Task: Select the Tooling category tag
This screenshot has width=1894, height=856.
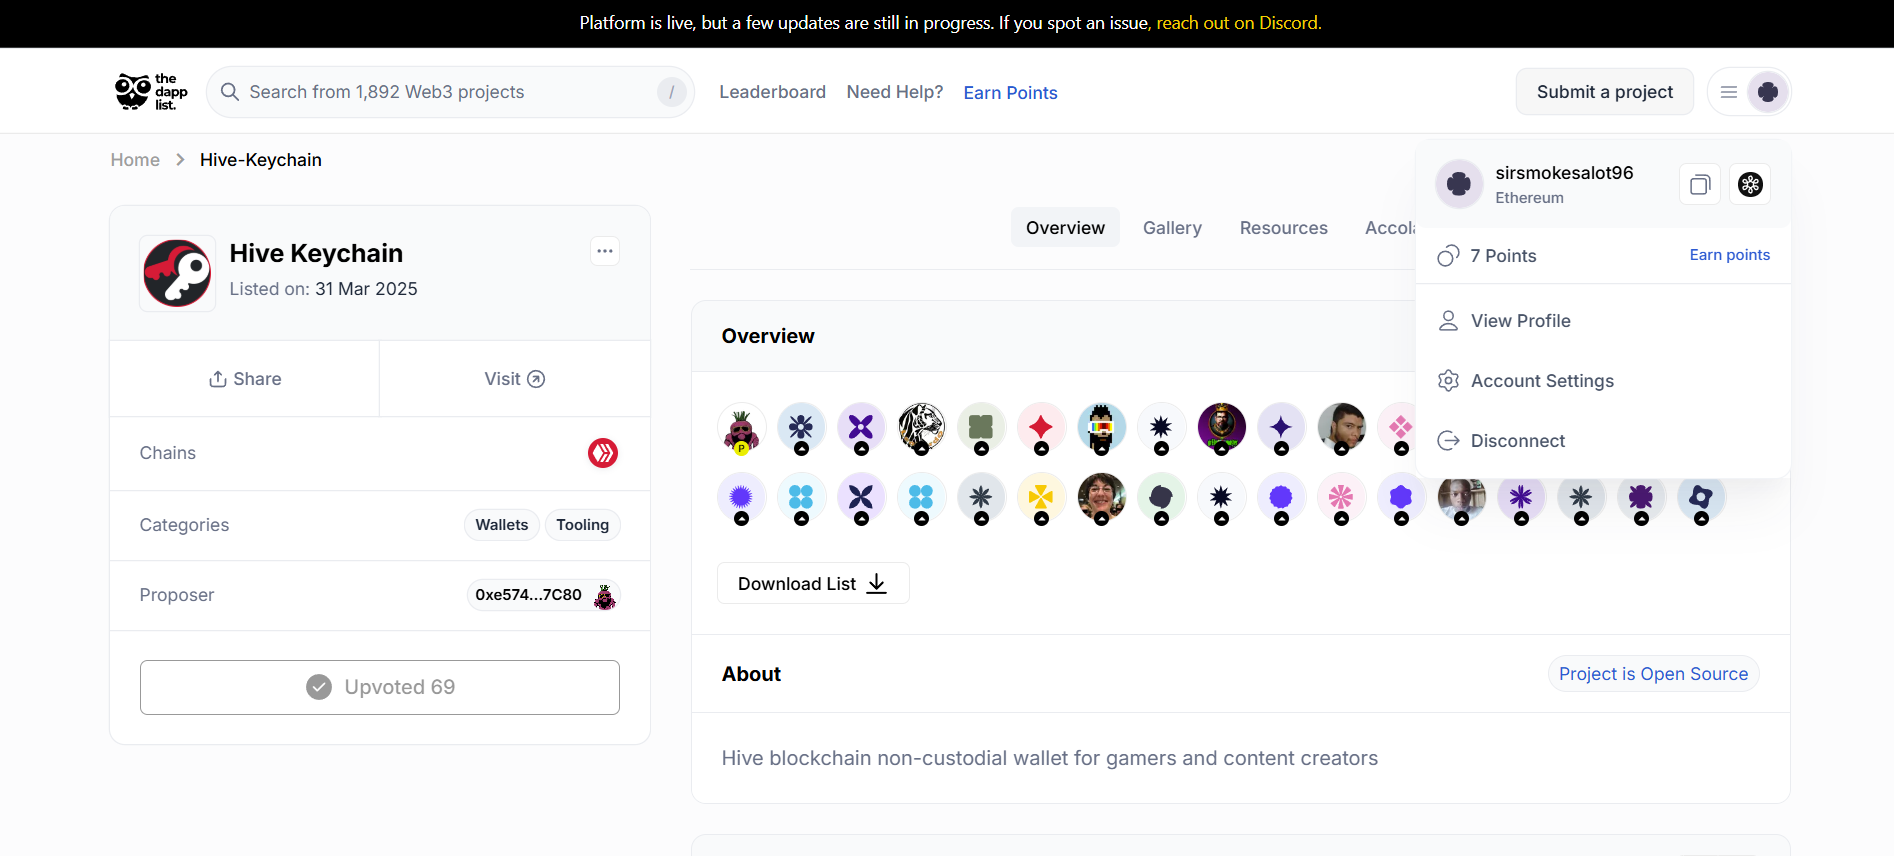Action: (583, 525)
